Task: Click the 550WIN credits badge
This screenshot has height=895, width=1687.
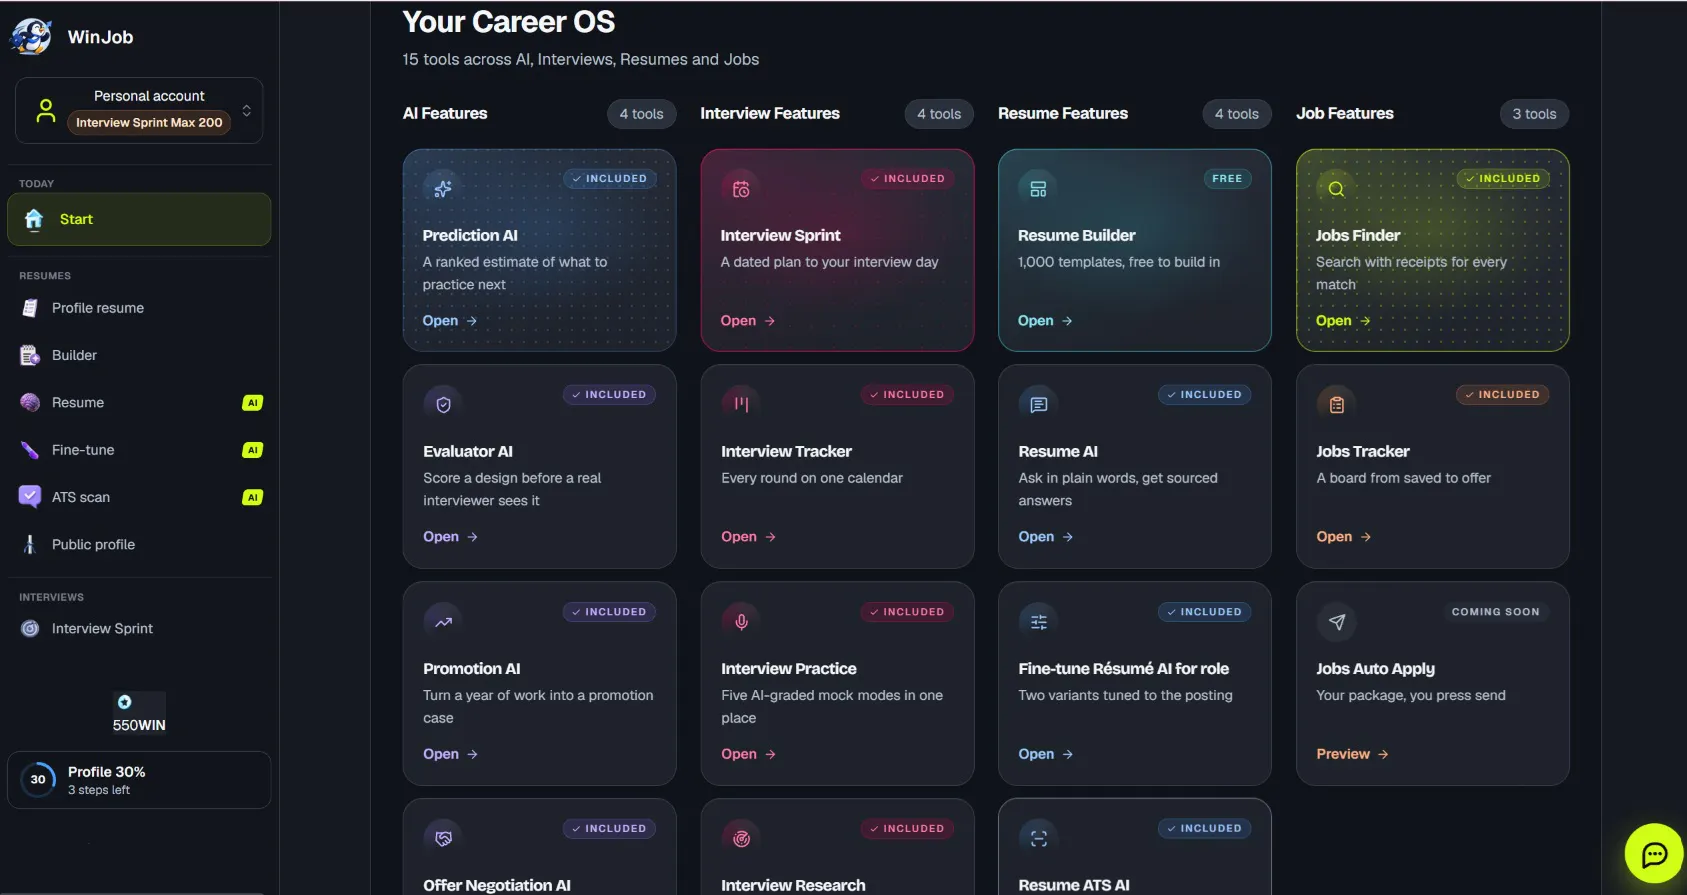Action: [139, 713]
